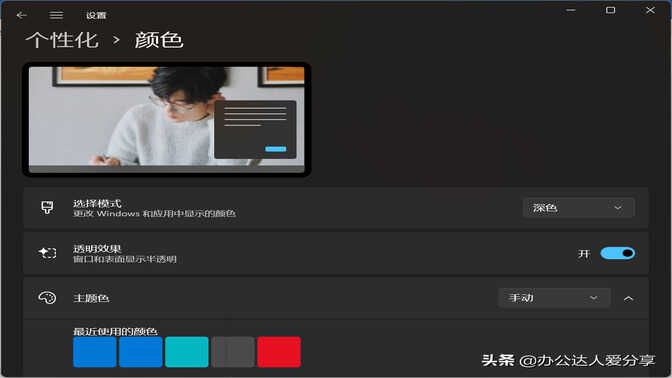Minimize the Settings window
Image resolution: width=672 pixels, height=378 pixels.
click(x=570, y=10)
